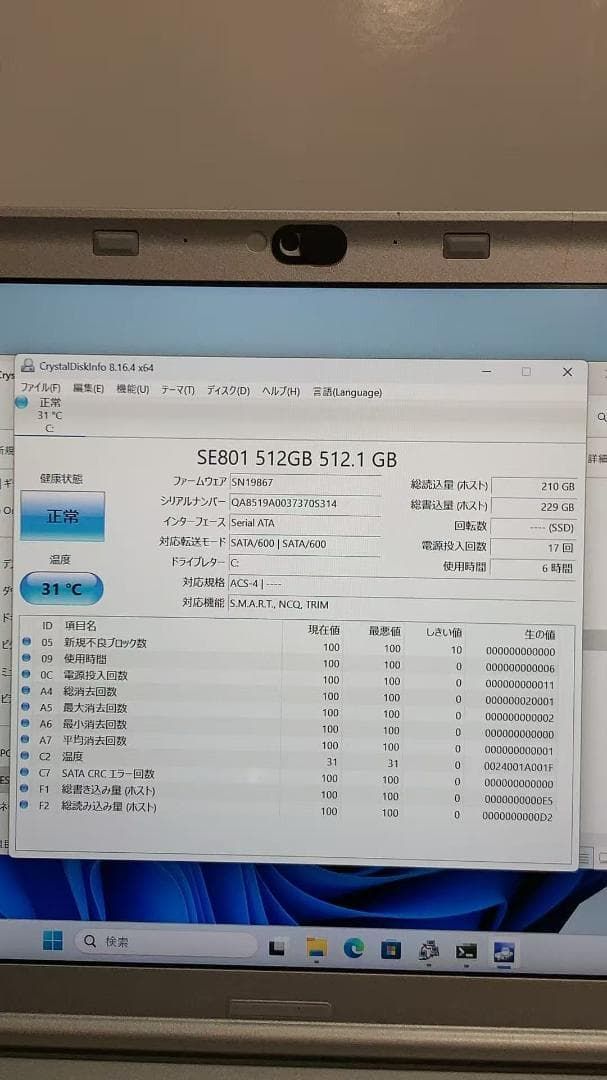
Task: Click the drive letter field C:
Action: coord(304,563)
